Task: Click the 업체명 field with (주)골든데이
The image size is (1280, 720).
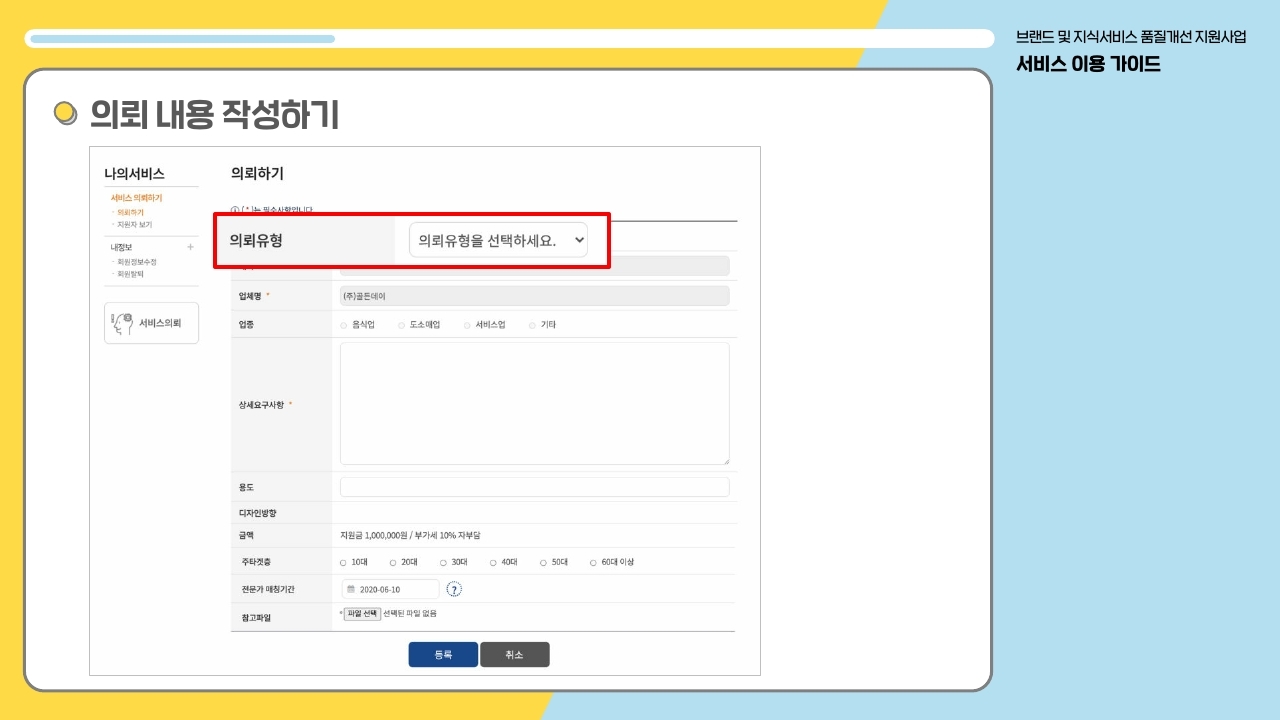Action: coord(535,296)
